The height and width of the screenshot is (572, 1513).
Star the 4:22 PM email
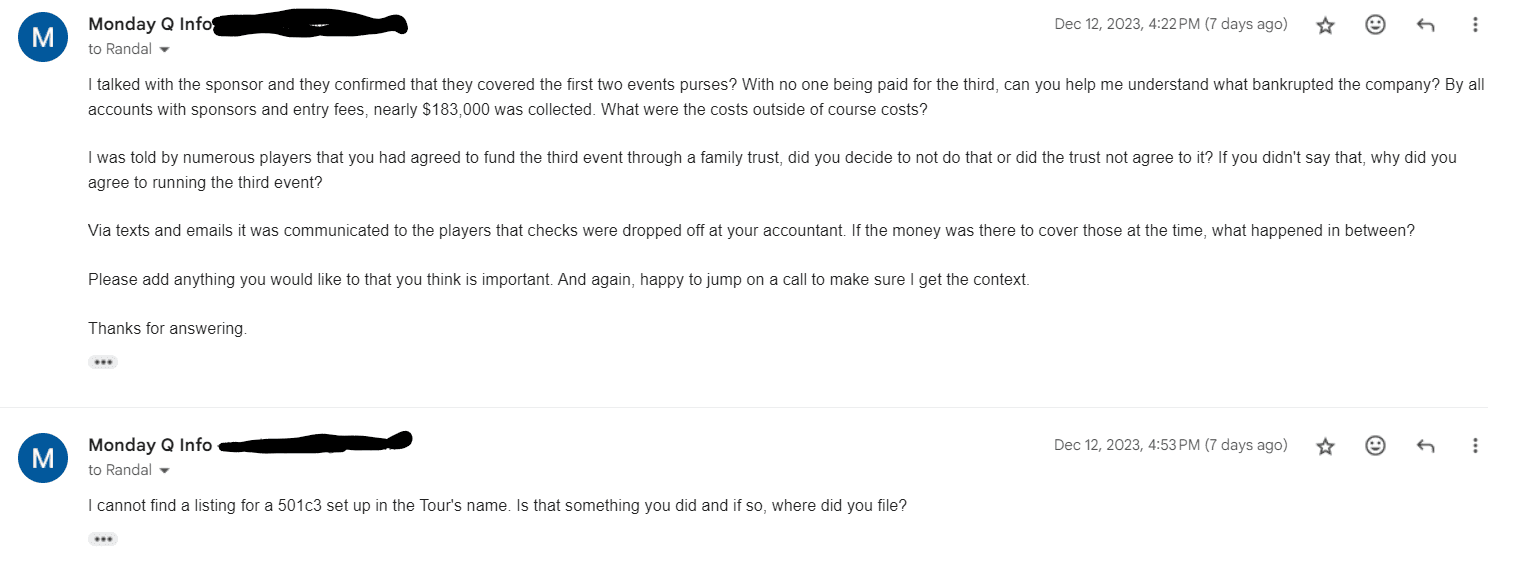click(x=1325, y=26)
